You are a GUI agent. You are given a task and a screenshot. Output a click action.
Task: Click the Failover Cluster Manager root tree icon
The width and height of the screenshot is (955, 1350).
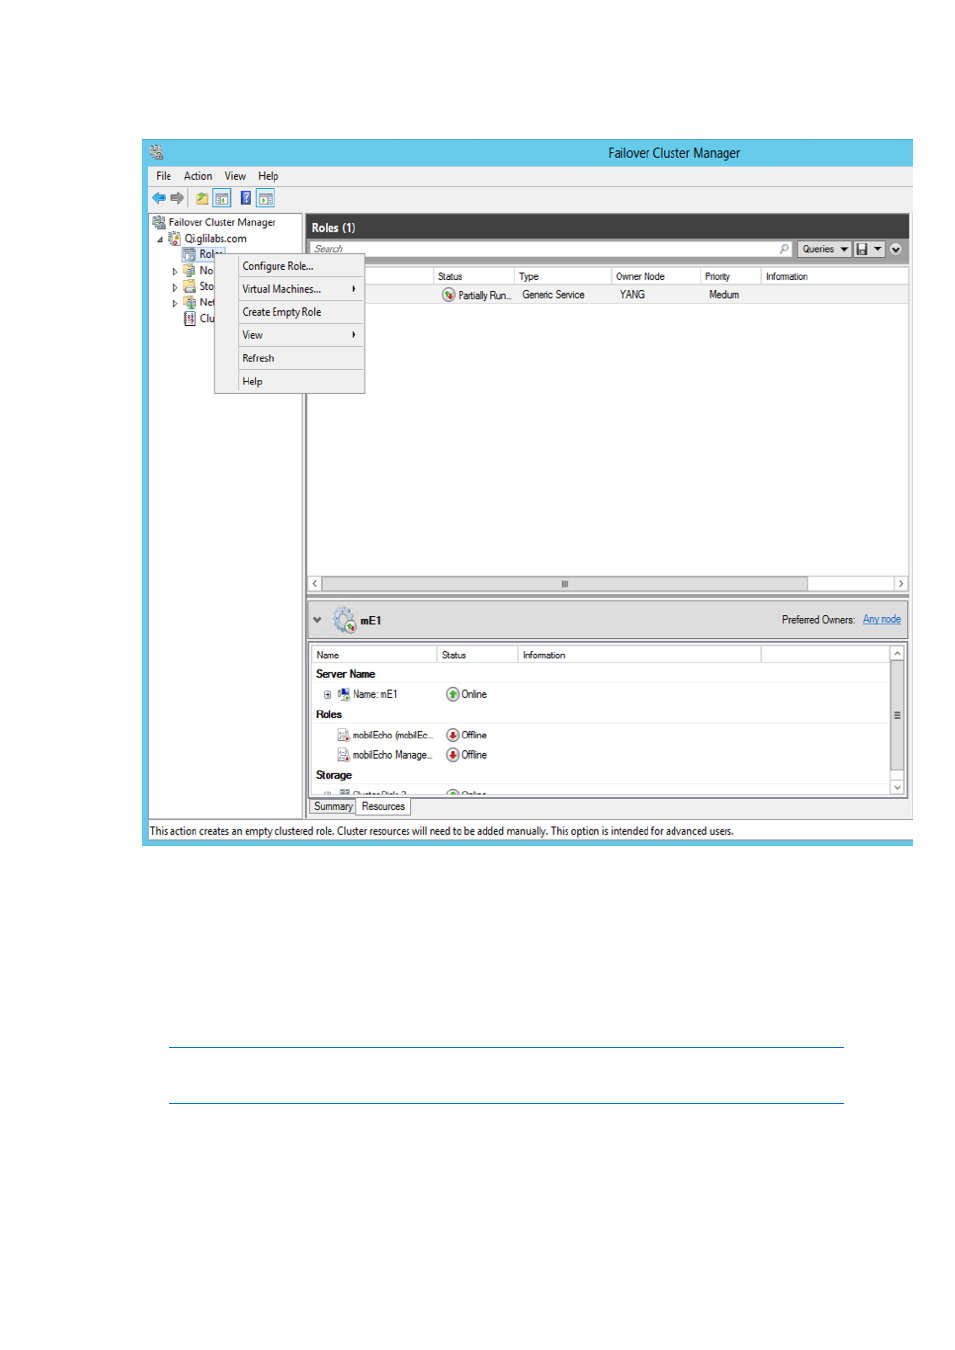159,222
